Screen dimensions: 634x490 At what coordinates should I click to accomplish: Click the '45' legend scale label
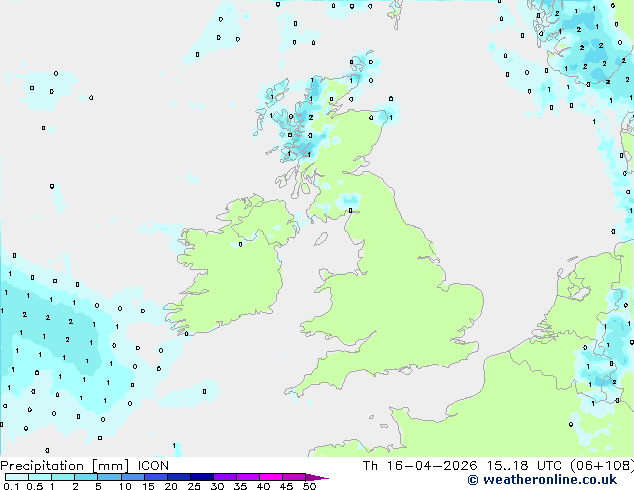point(286,486)
